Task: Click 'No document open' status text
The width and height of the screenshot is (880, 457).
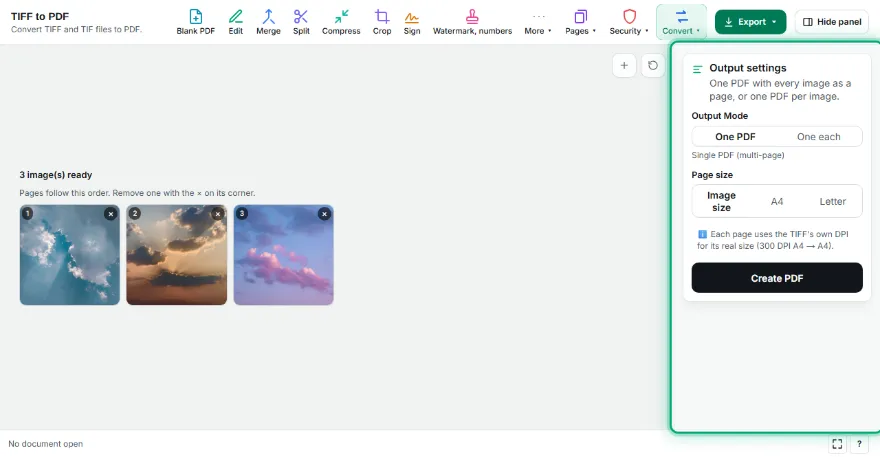Action: point(45,444)
